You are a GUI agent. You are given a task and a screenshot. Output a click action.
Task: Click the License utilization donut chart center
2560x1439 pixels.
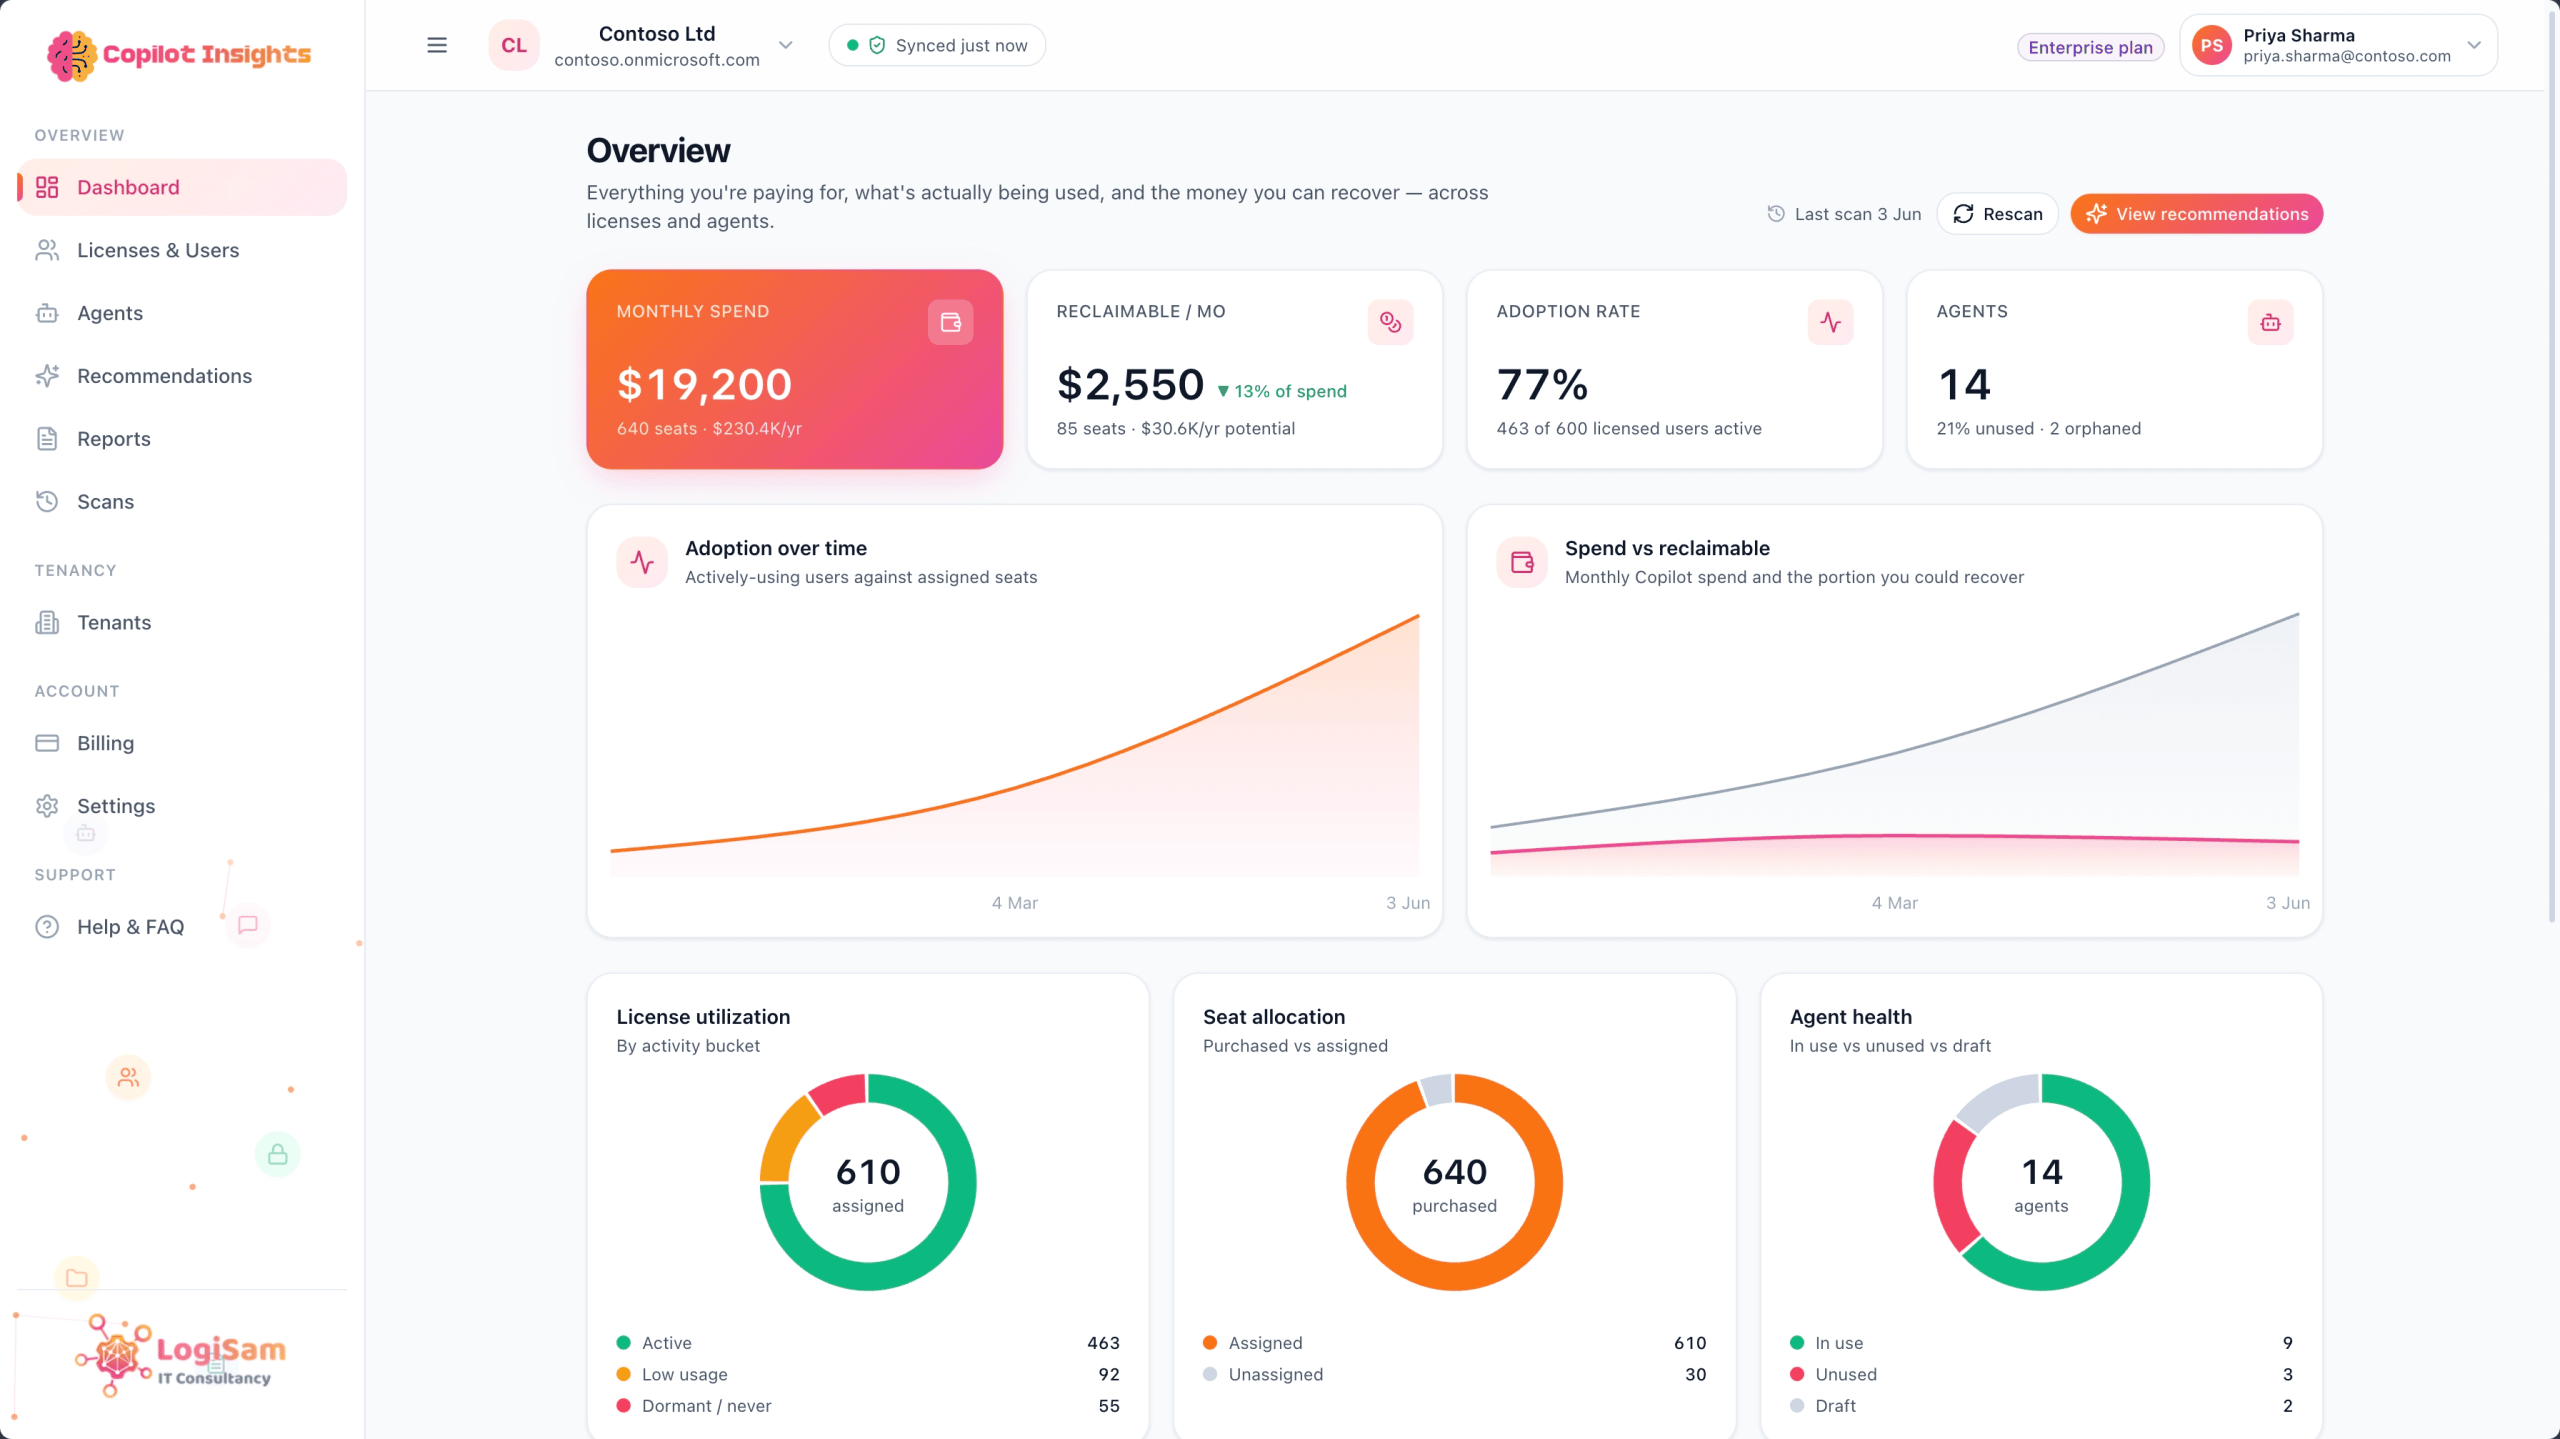point(868,1182)
